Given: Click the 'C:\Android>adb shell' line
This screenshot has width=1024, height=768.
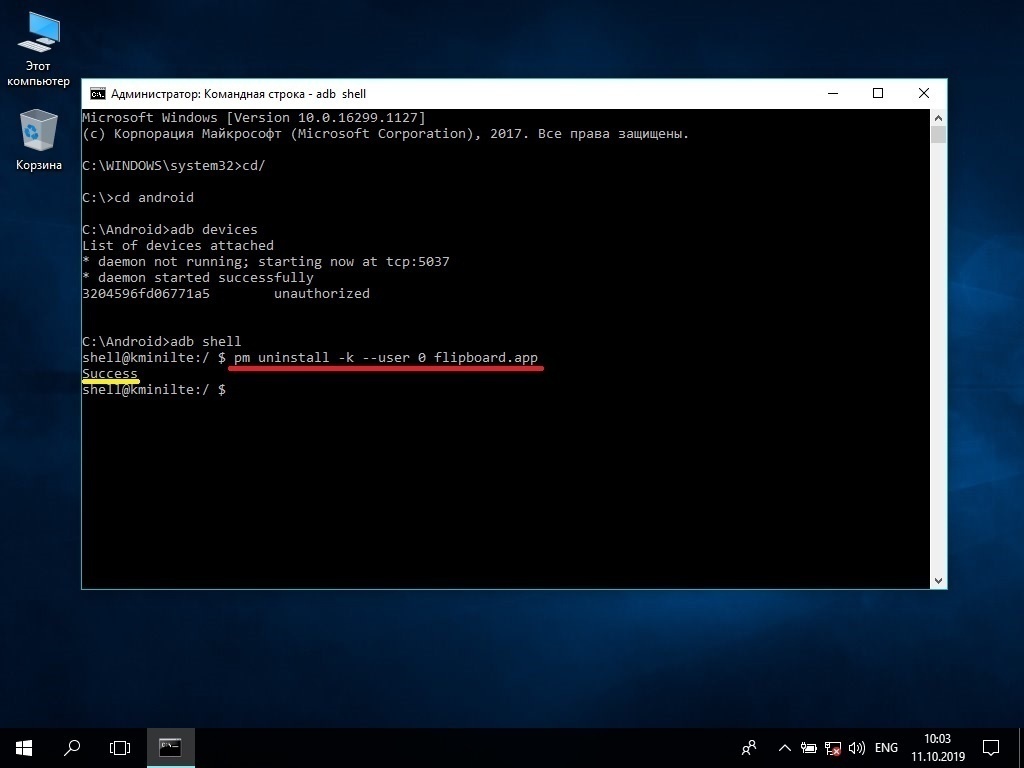Looking at the screenshot, I should pos(161,341).
